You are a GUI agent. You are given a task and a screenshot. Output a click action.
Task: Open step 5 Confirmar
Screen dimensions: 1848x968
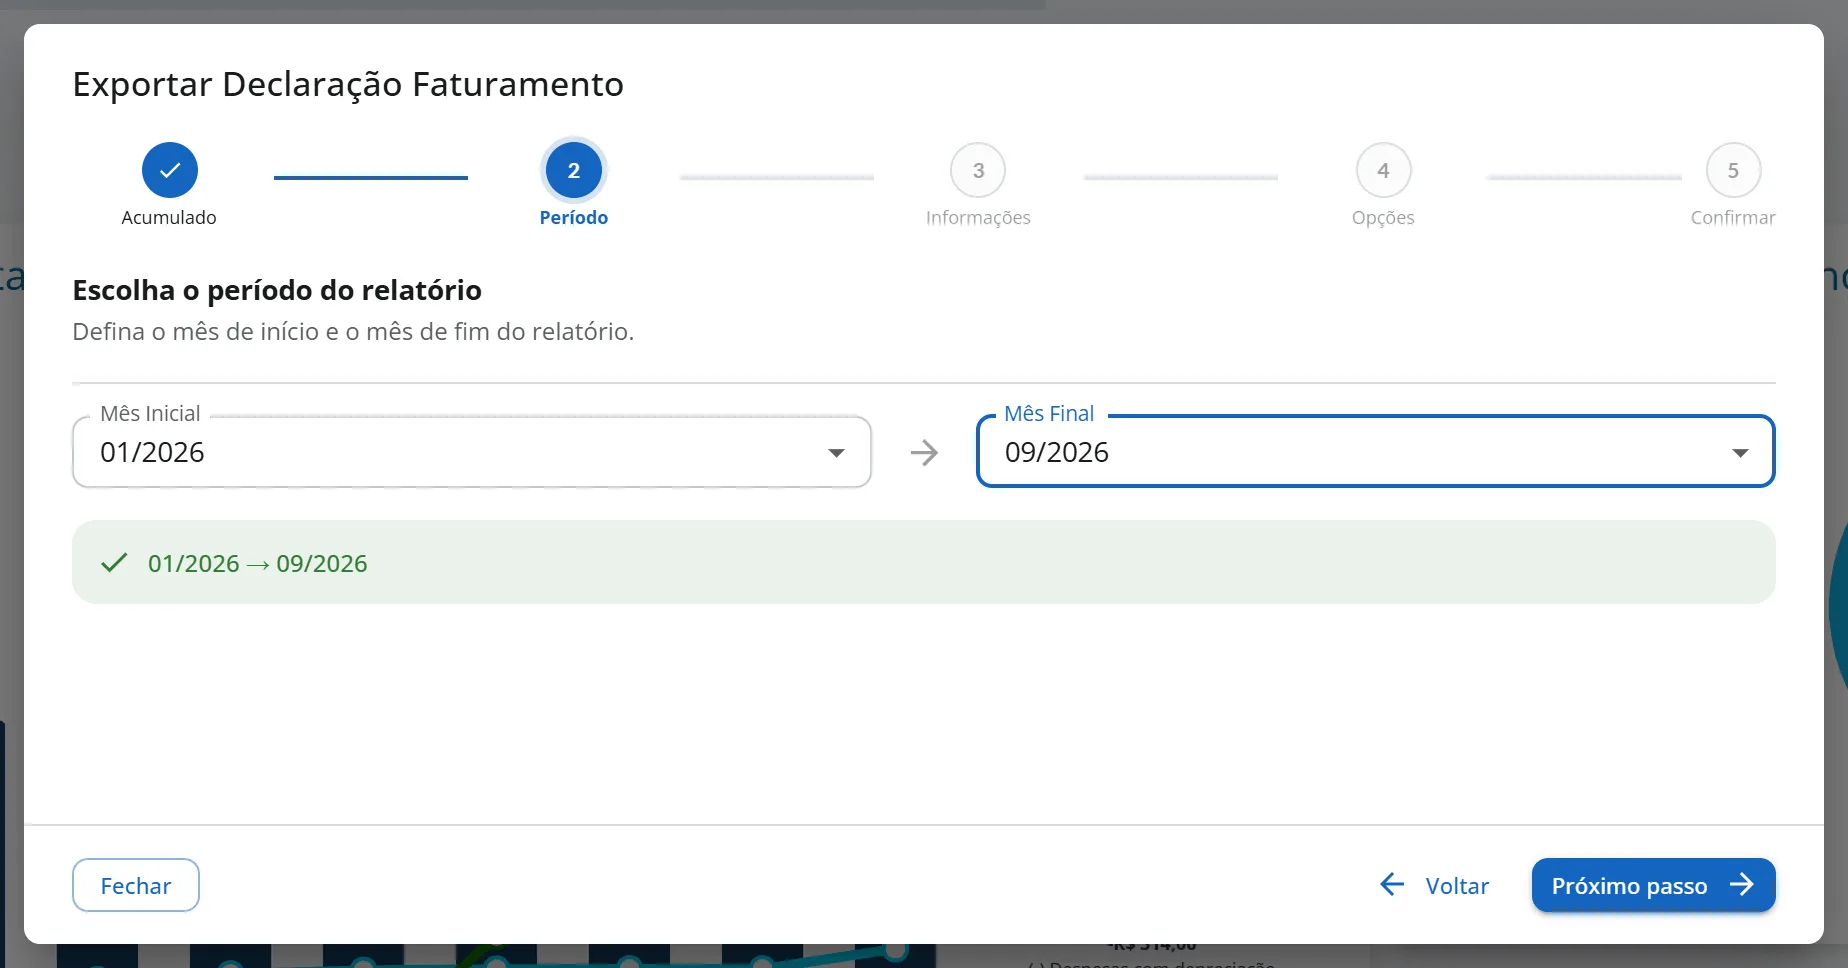click(1733, 170)
